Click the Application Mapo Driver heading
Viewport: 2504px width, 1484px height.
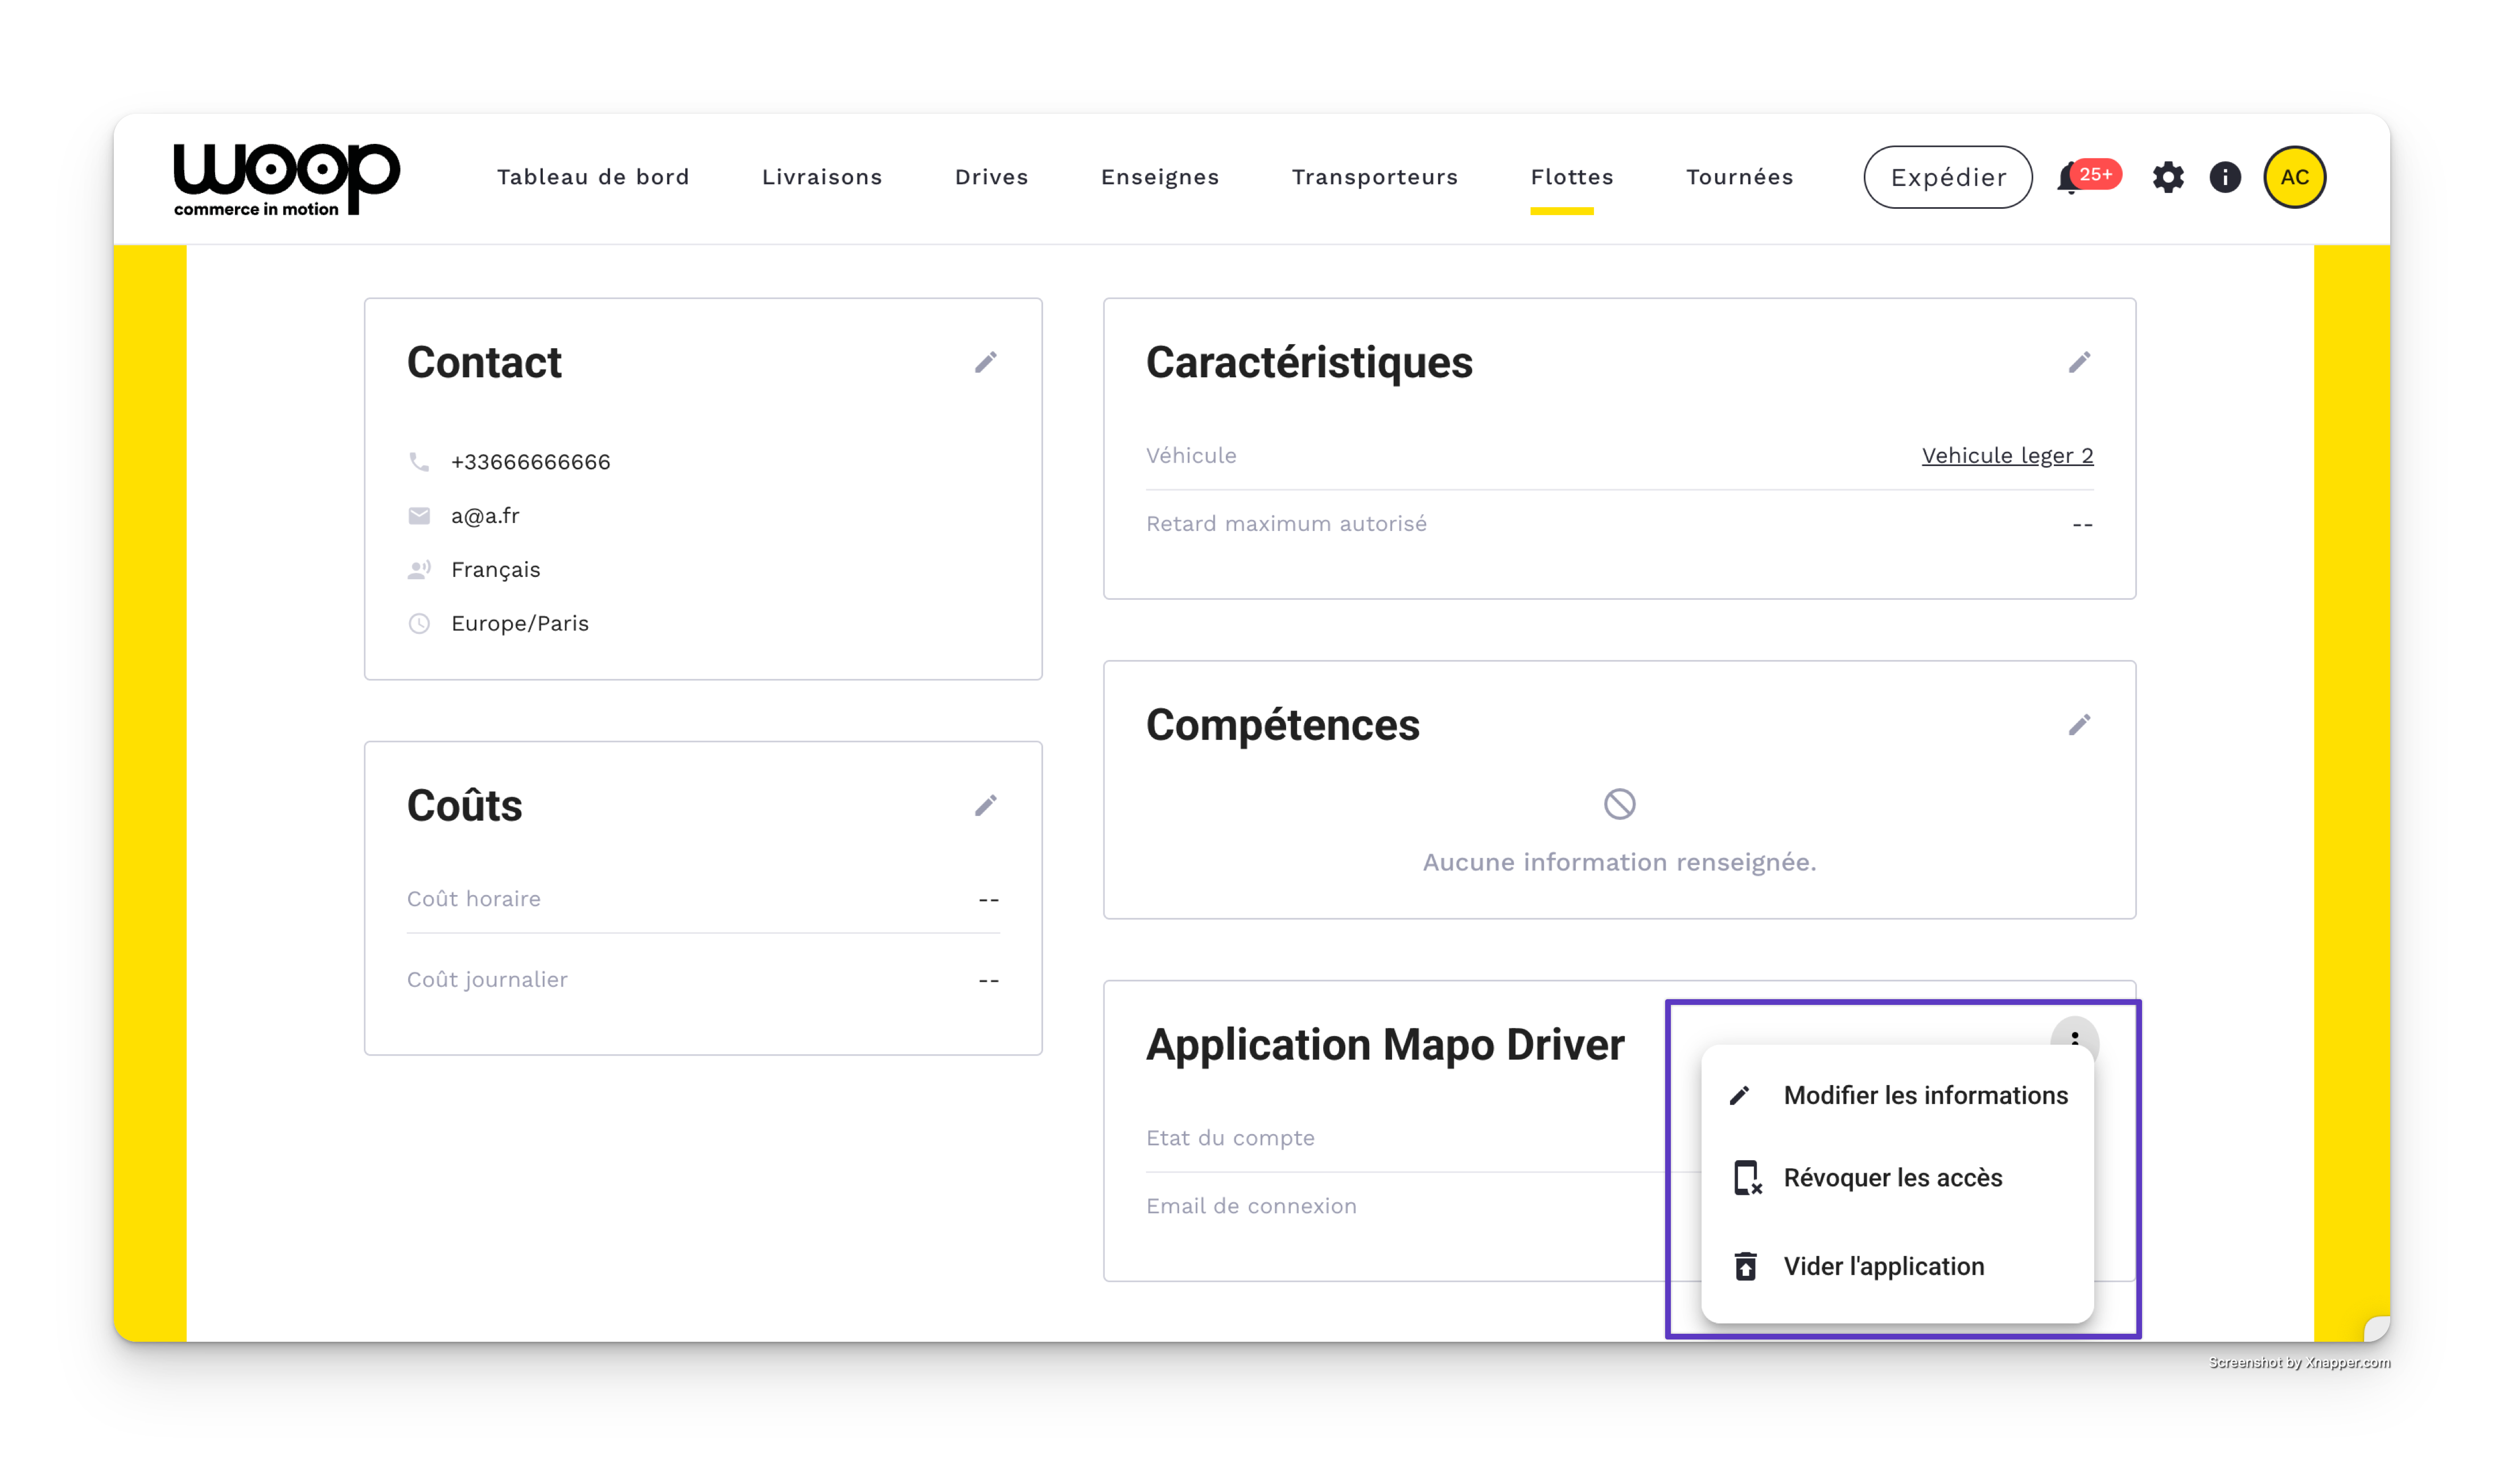click(x=1385, y=1045)
